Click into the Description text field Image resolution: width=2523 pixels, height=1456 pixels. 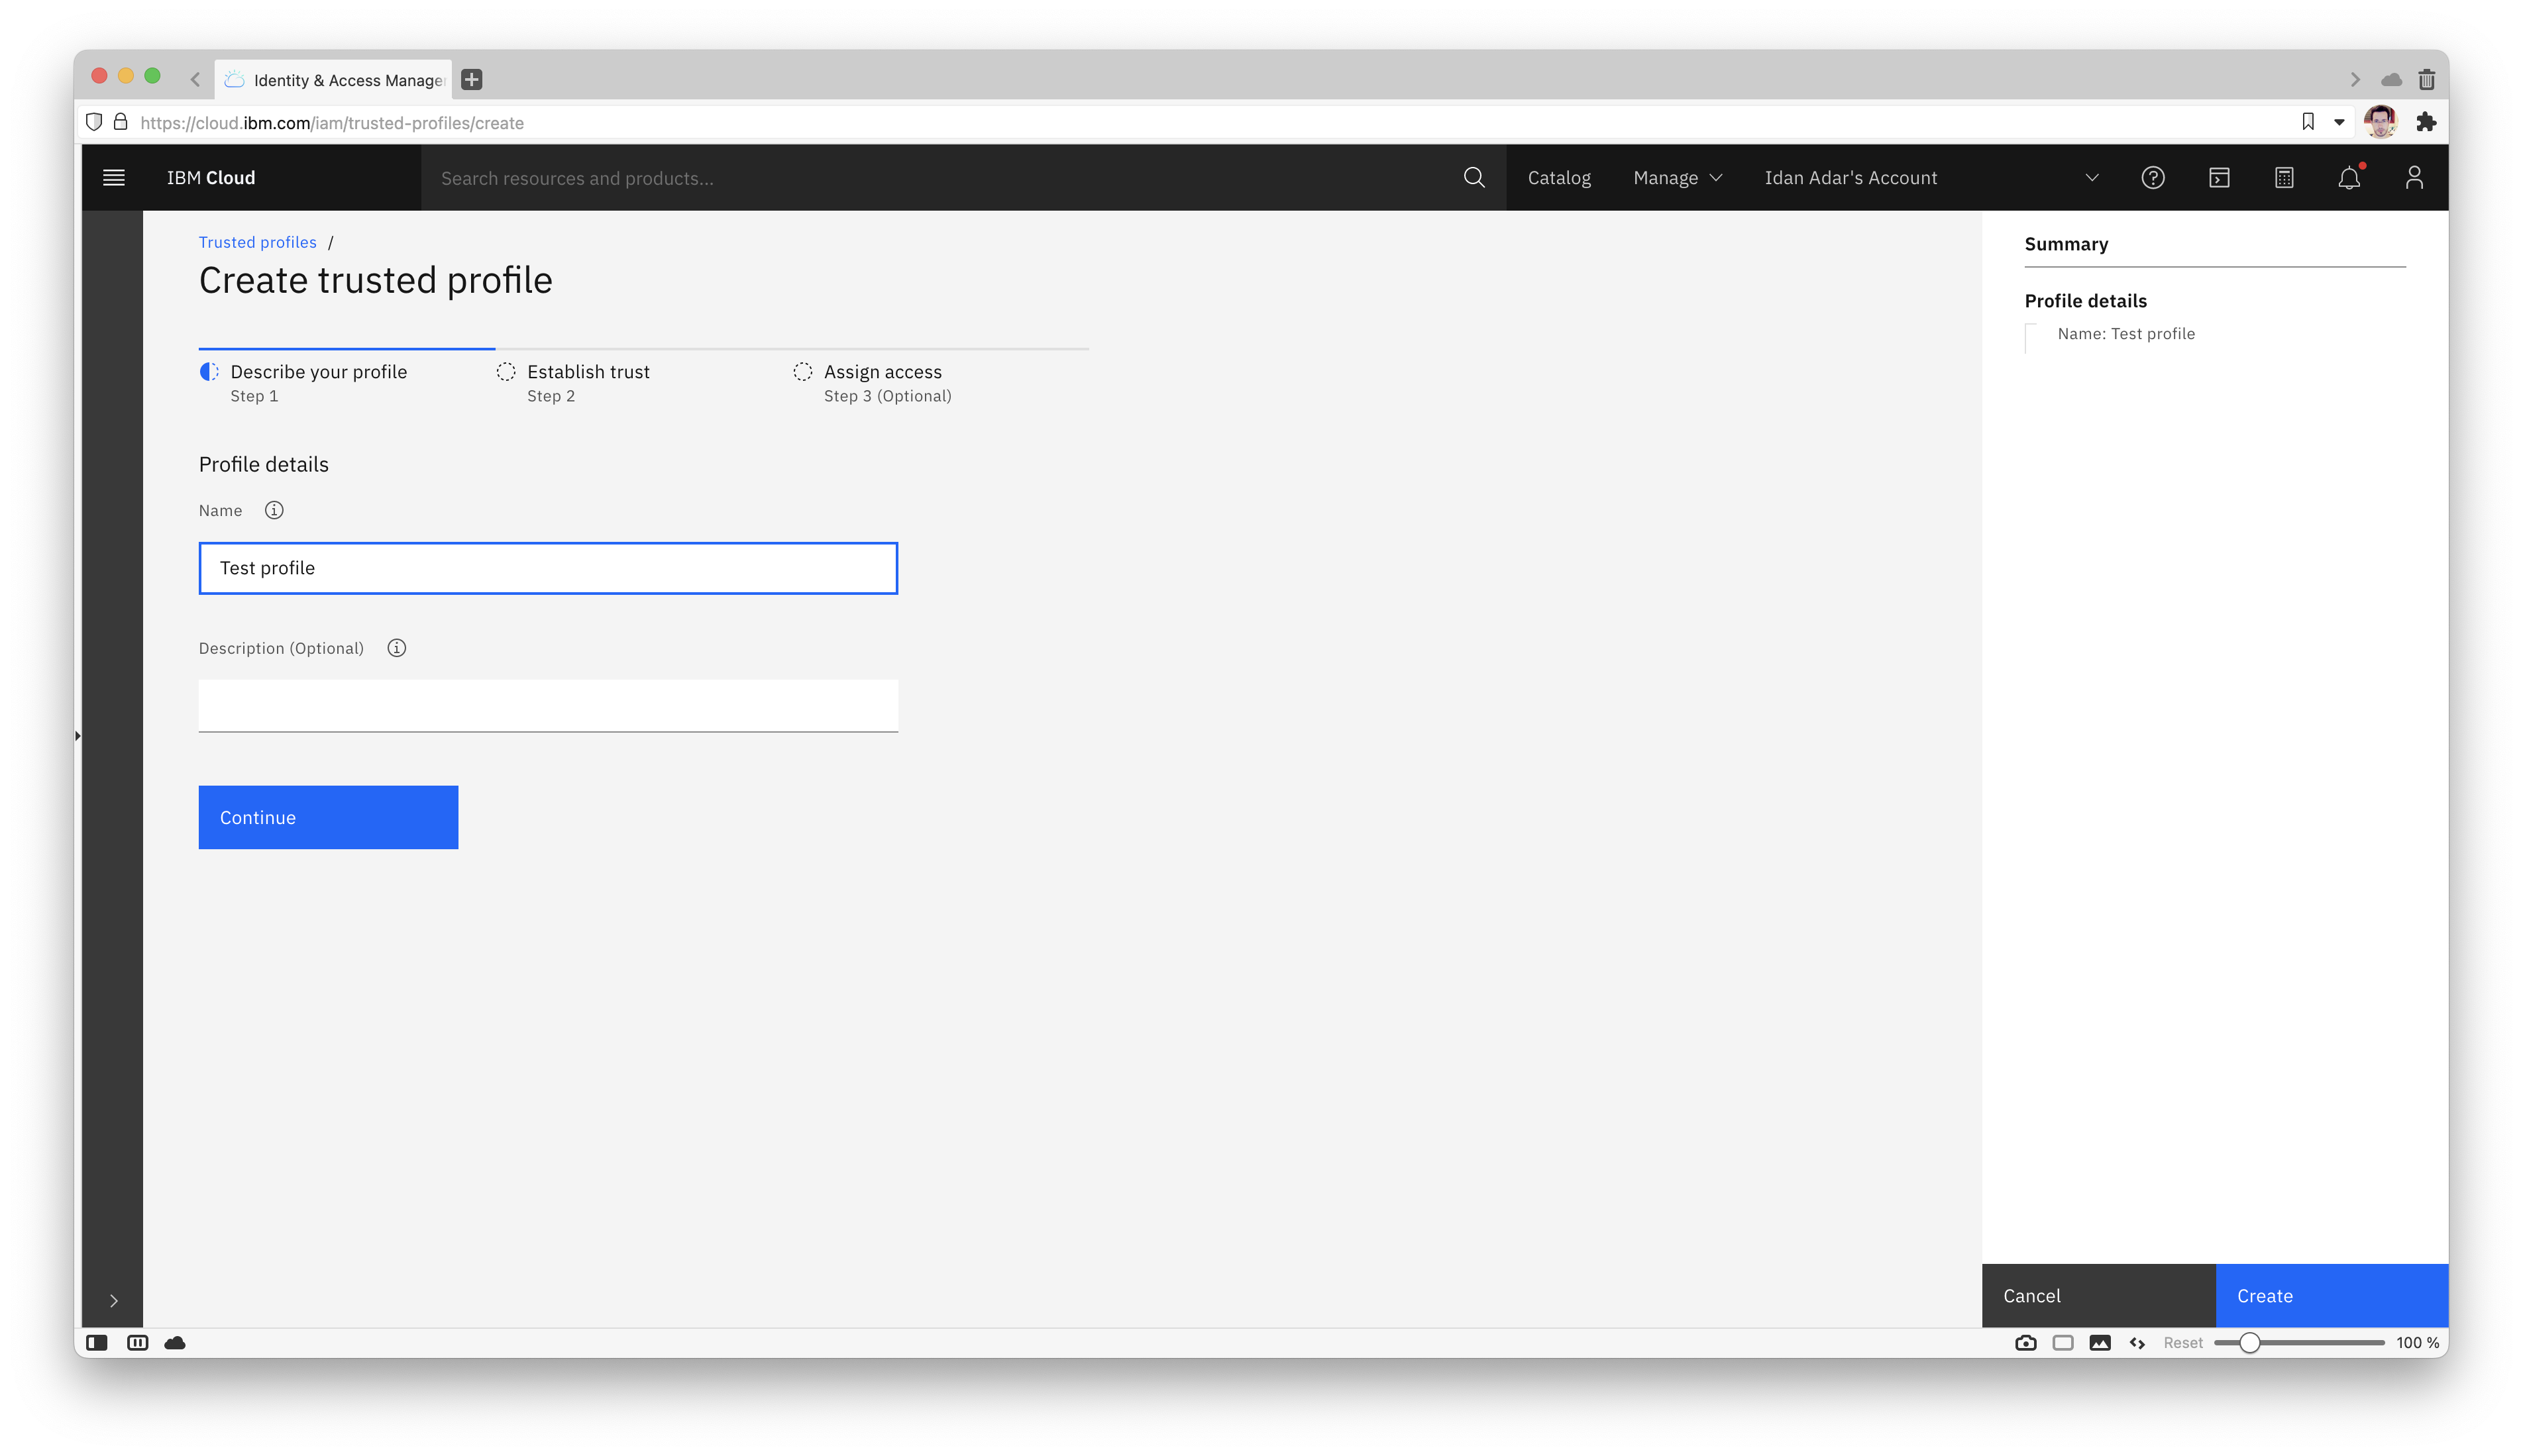[548, 706]
